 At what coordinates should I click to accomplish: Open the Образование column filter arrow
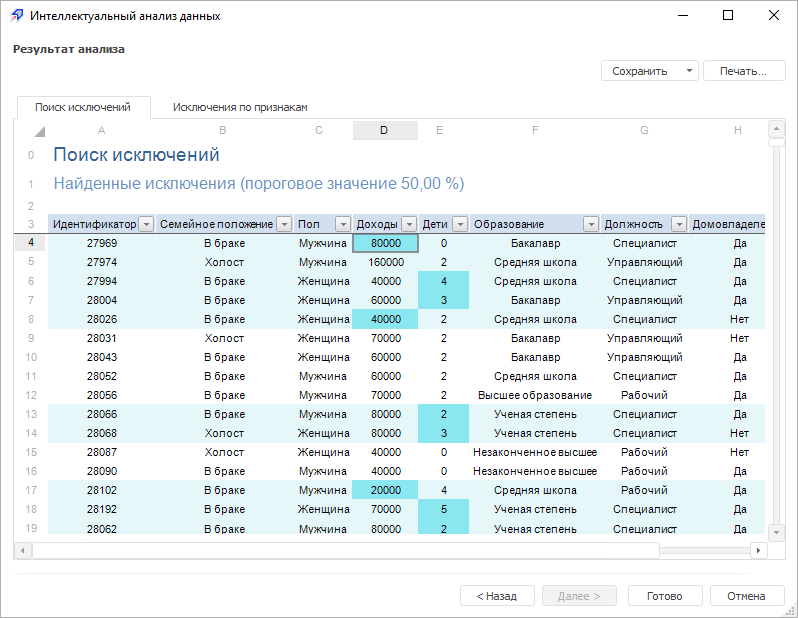(591, 224)
